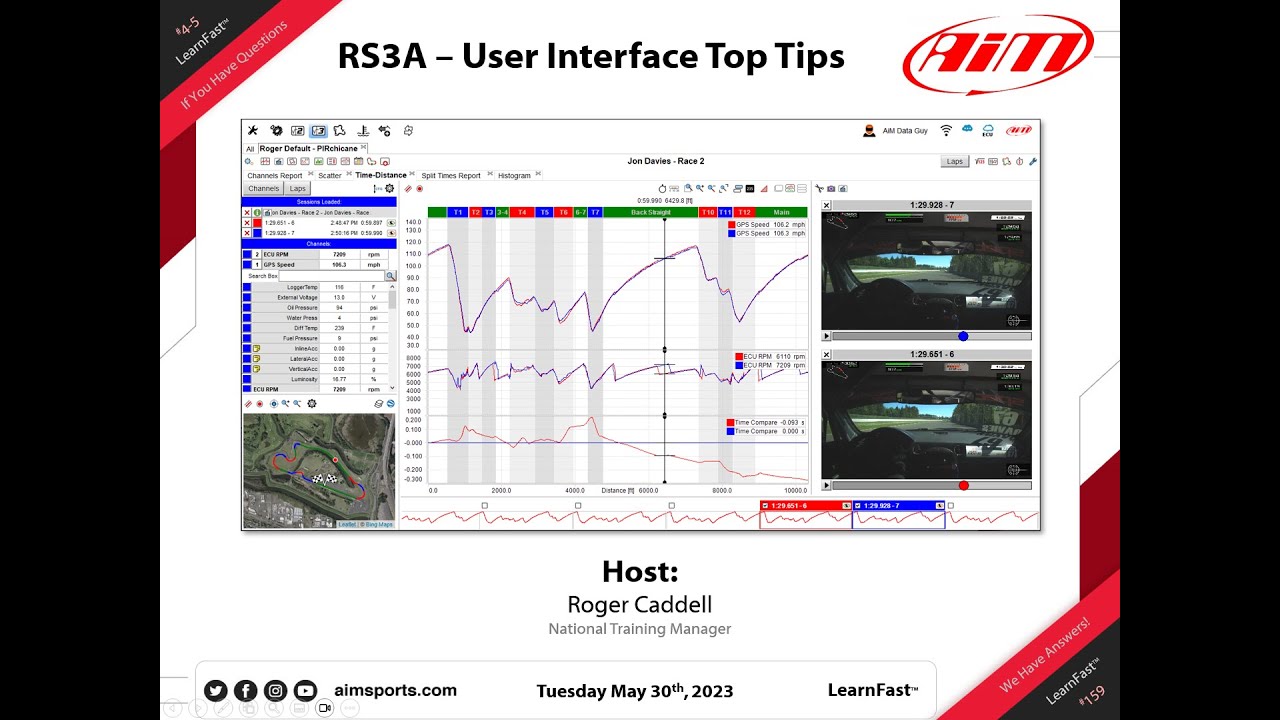
Task: Click the red record dot above the graph
Action: pyautogui.click(x=419, y=189)
